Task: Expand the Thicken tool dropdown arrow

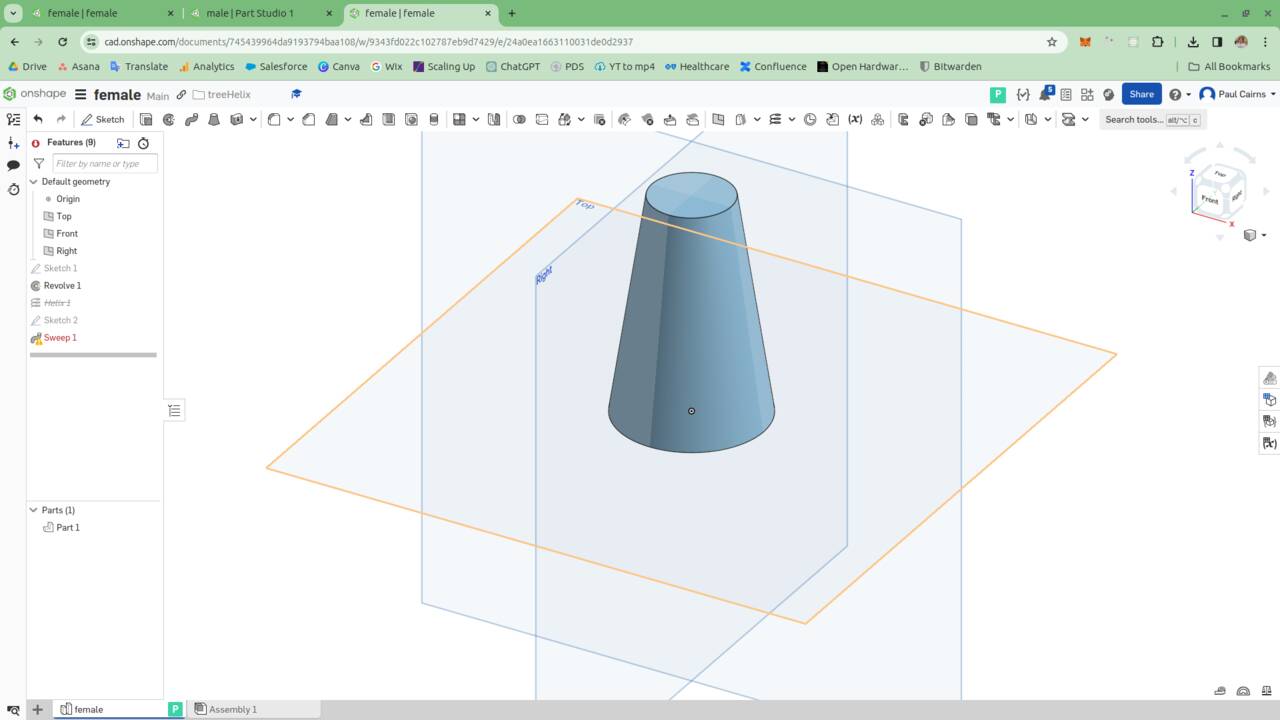Action: point(253,119)
